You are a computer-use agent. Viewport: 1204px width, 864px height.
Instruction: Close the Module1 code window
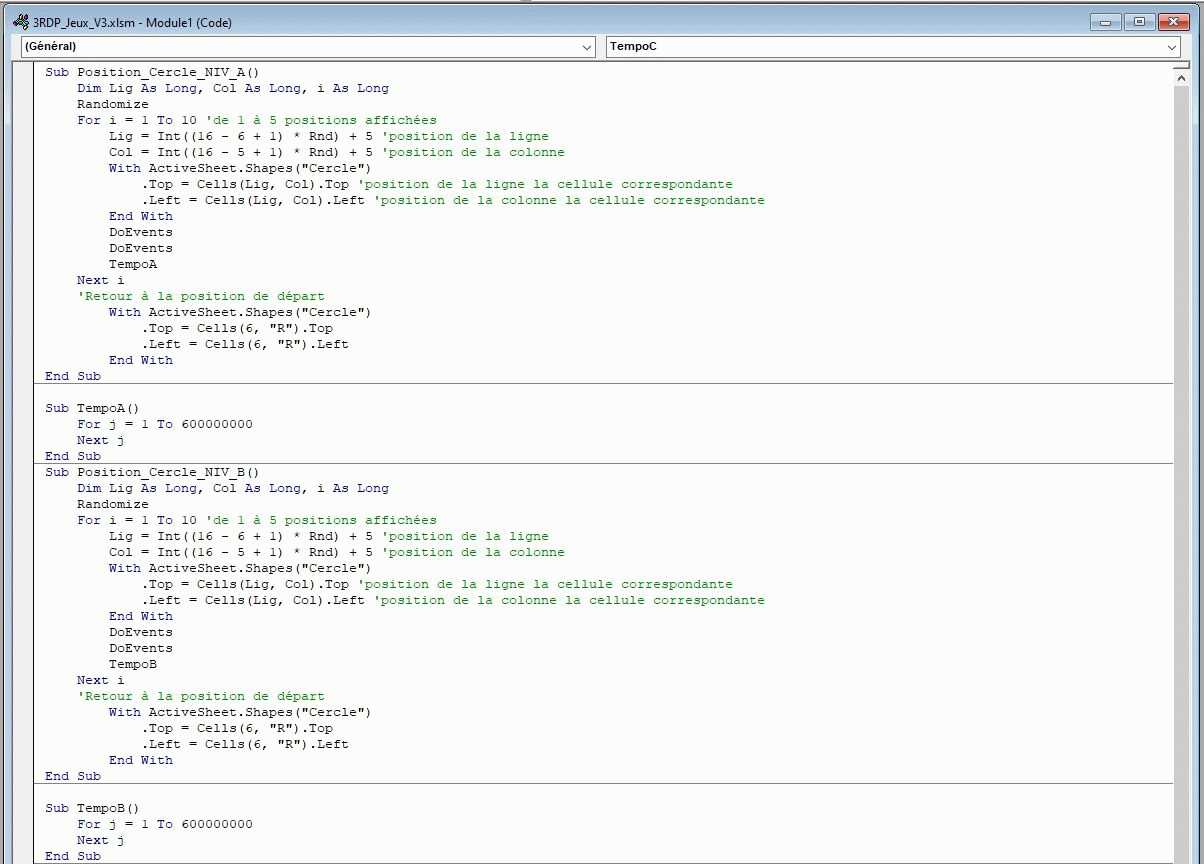pyautogui.click(x=1172, y=22)
